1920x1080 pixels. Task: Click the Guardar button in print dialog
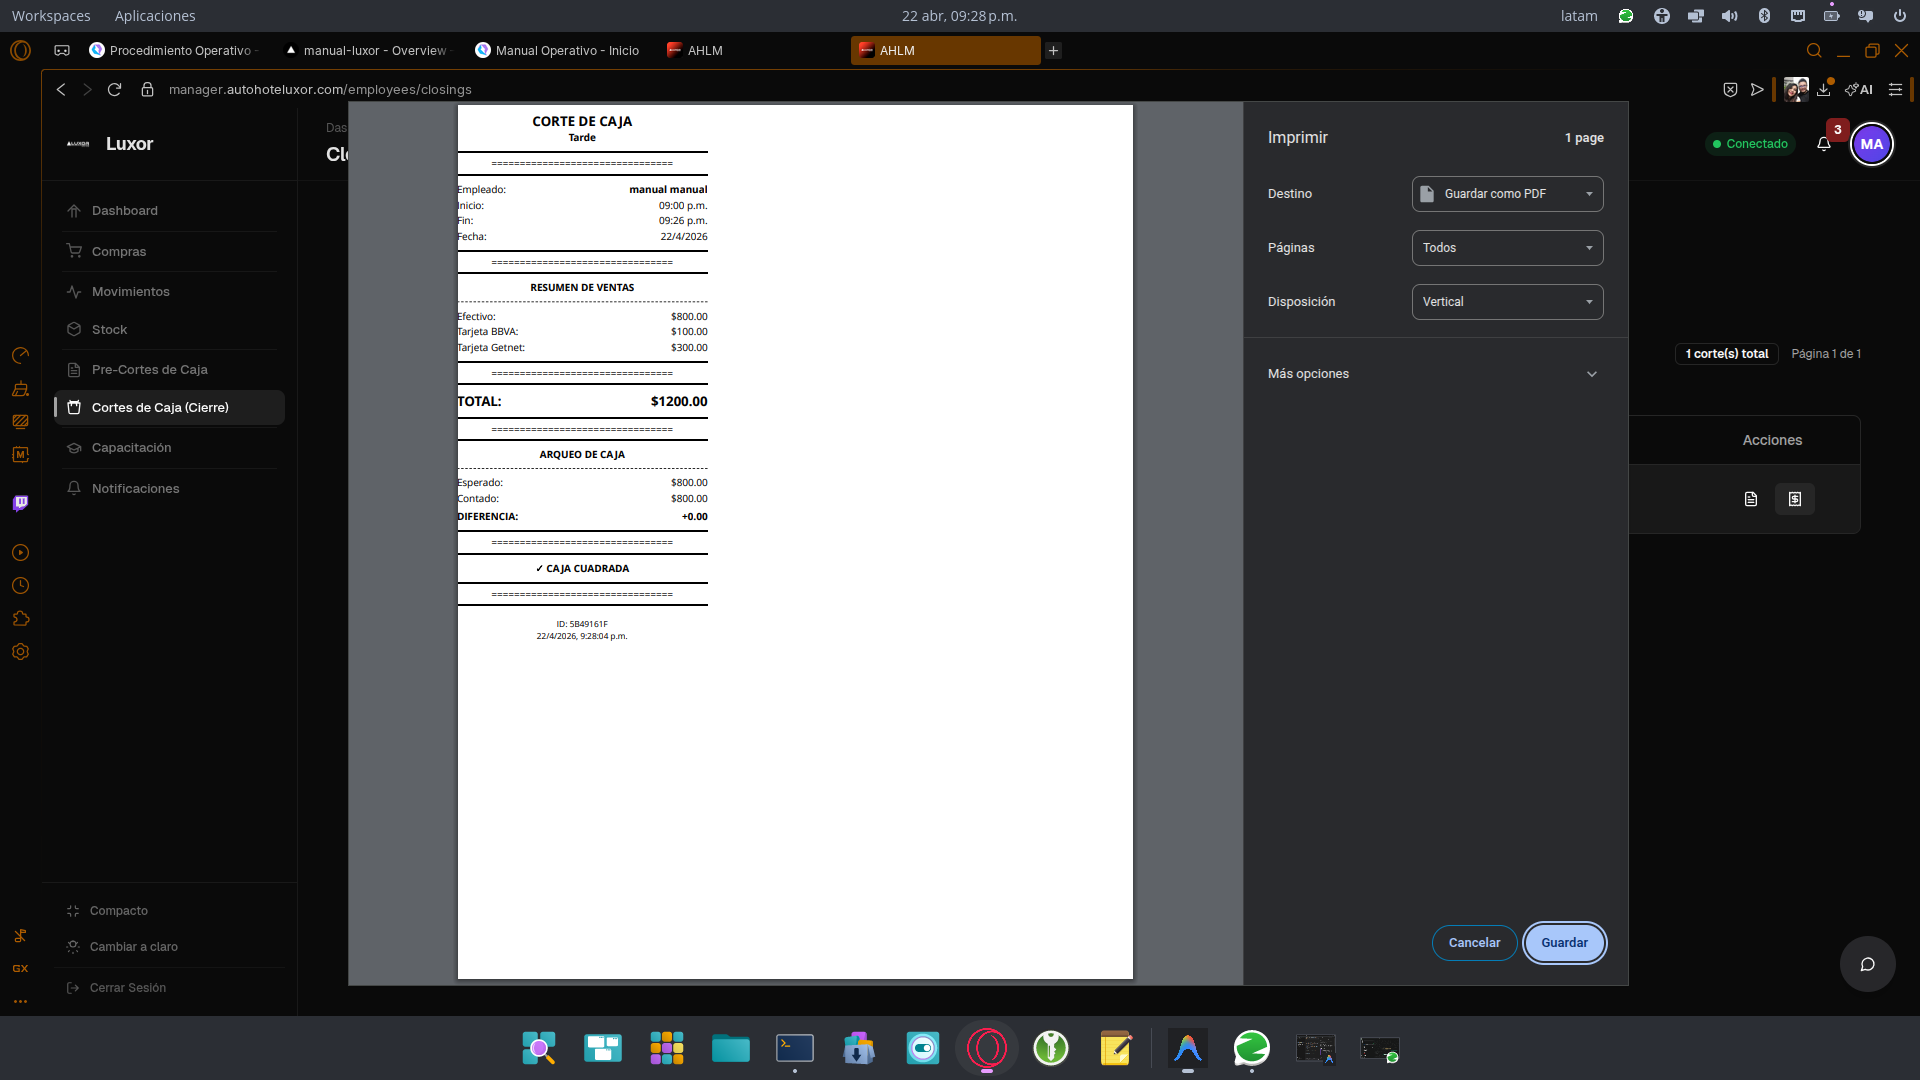(x=1564, y=943)
